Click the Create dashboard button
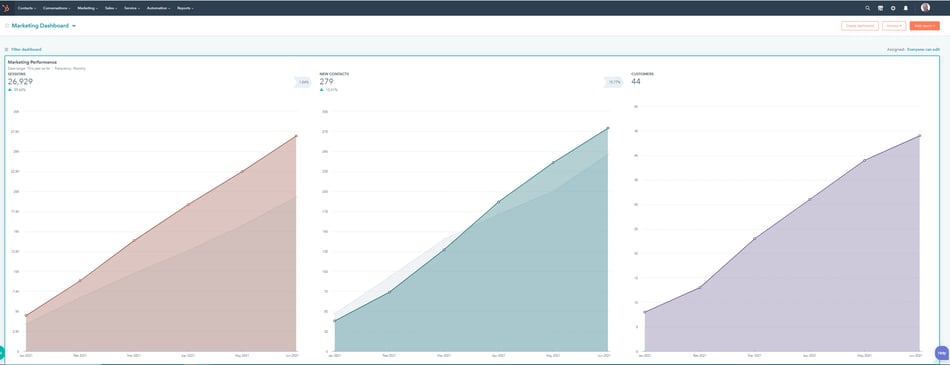 pyautogui.click(x=860, y=26)
